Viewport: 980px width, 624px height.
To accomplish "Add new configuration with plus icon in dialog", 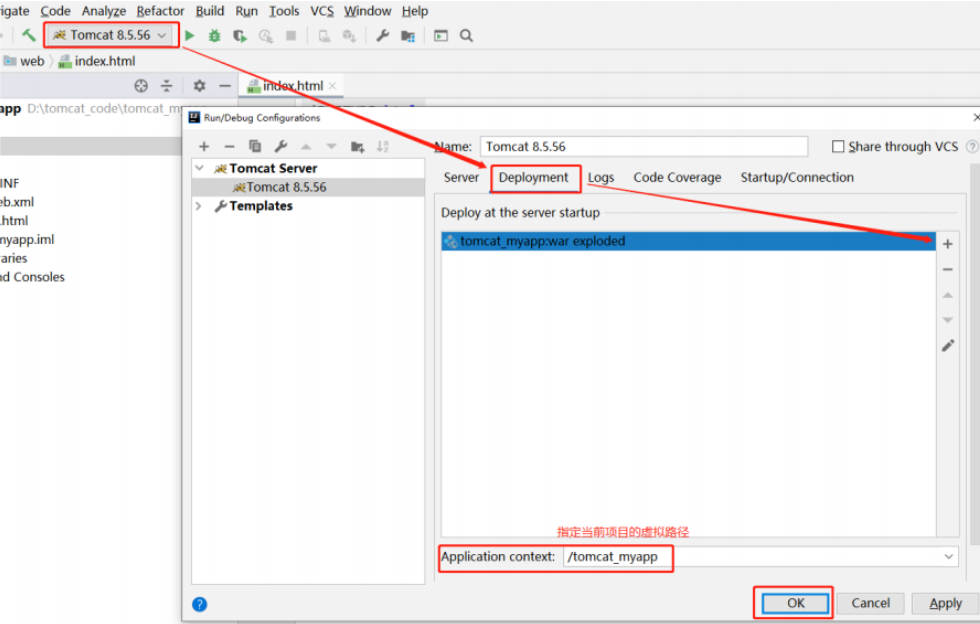I will [204, 146].
